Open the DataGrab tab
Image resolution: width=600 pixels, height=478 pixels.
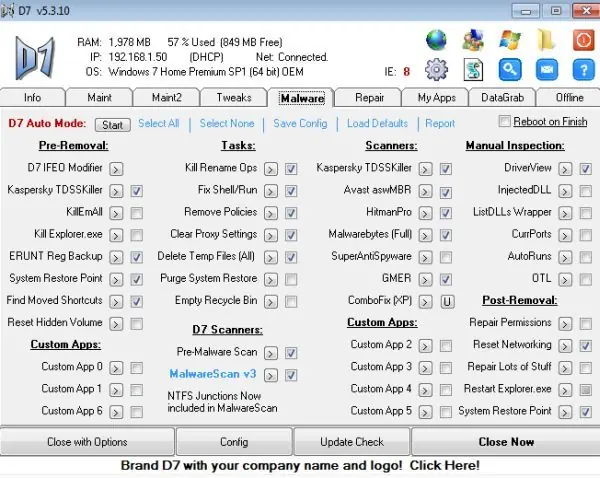point(502,98)
